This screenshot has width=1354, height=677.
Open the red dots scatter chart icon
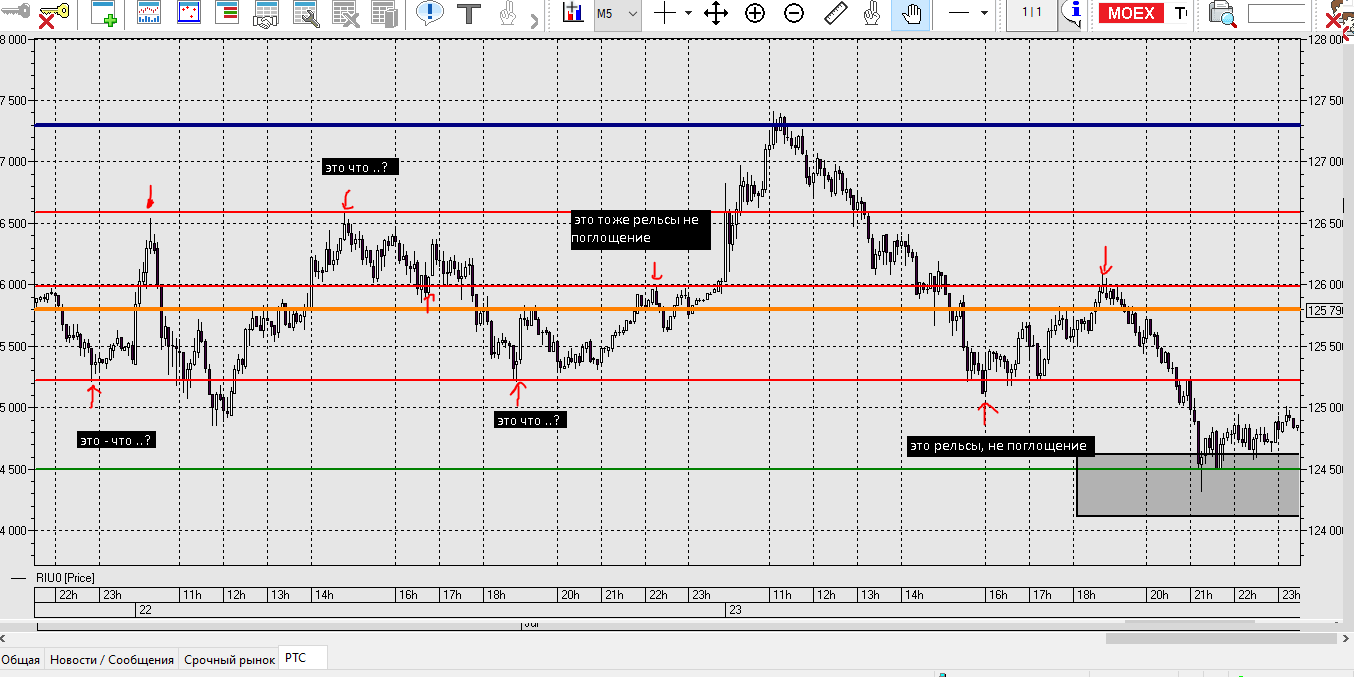point(189,14)
